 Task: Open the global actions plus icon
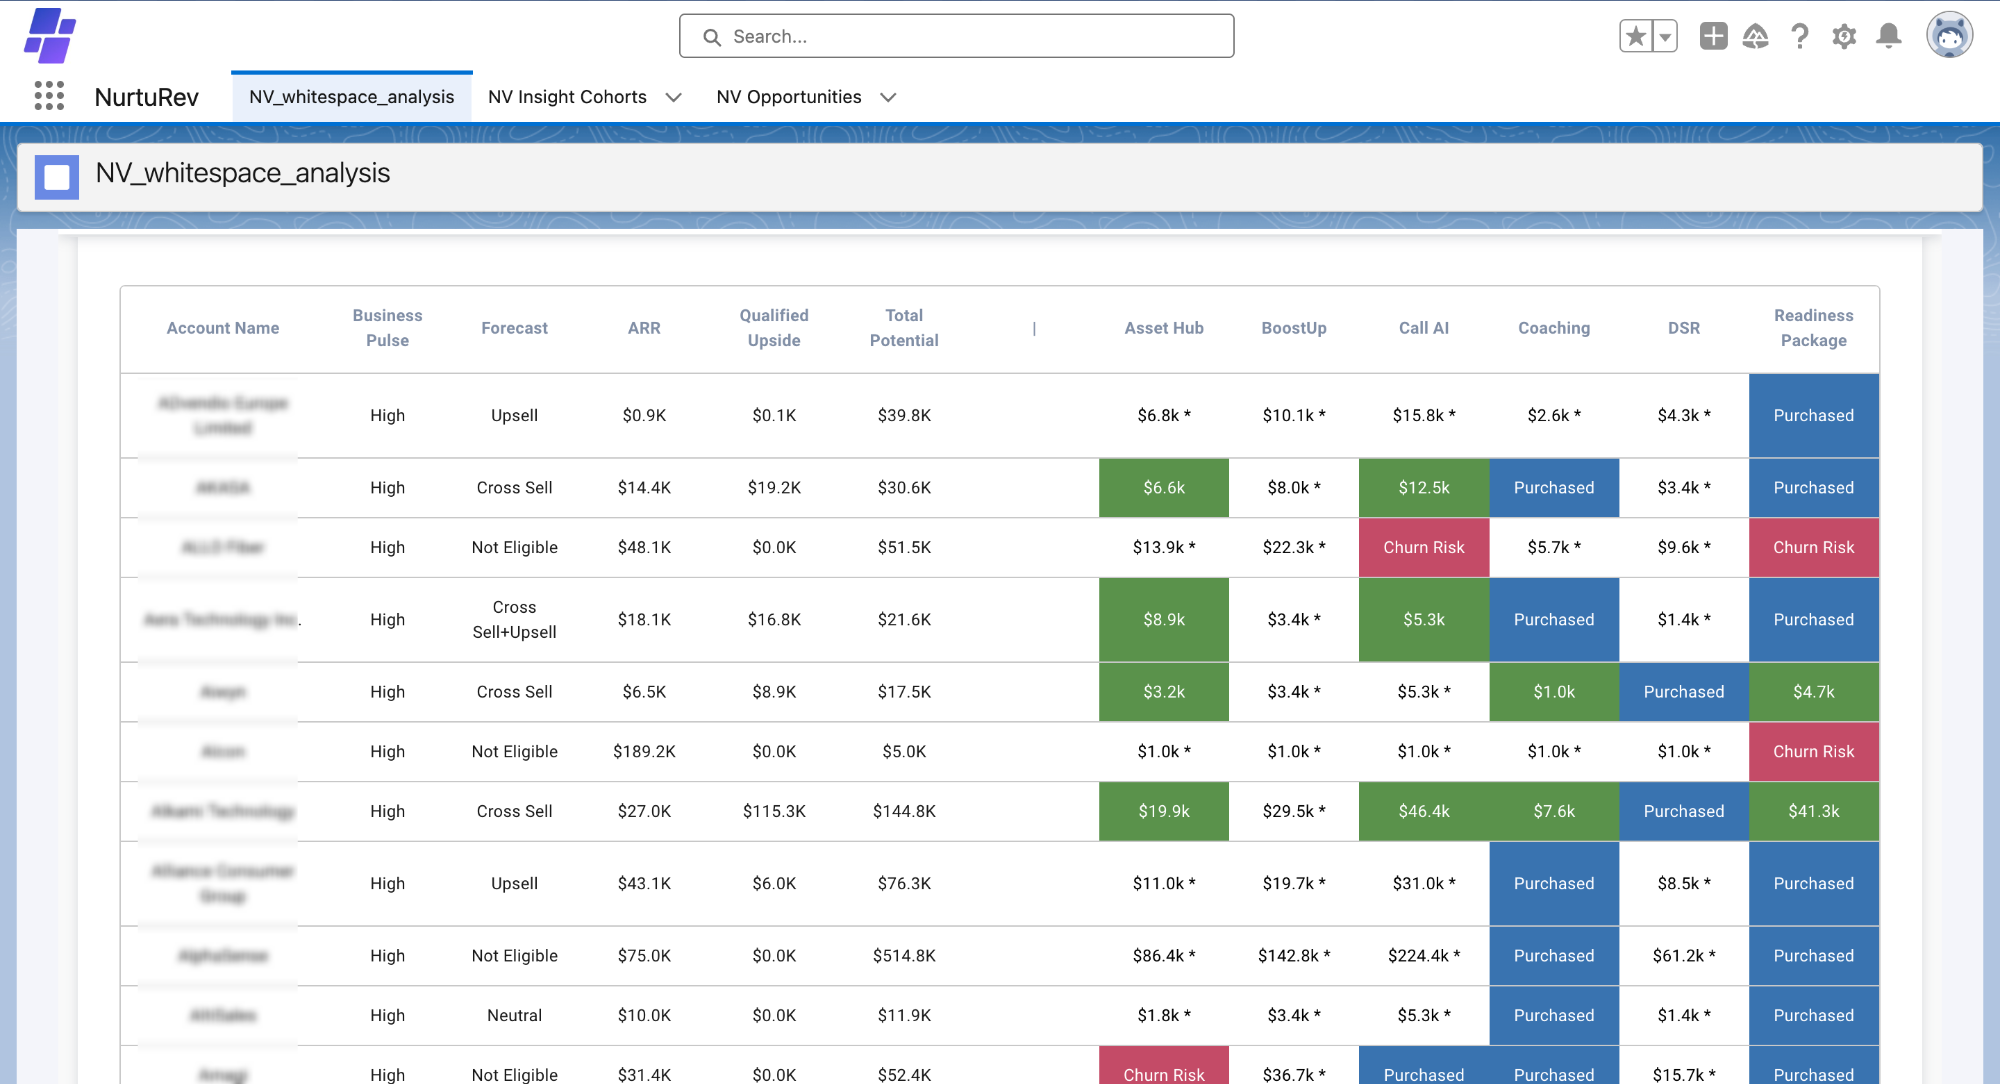tap(1713, 37)
